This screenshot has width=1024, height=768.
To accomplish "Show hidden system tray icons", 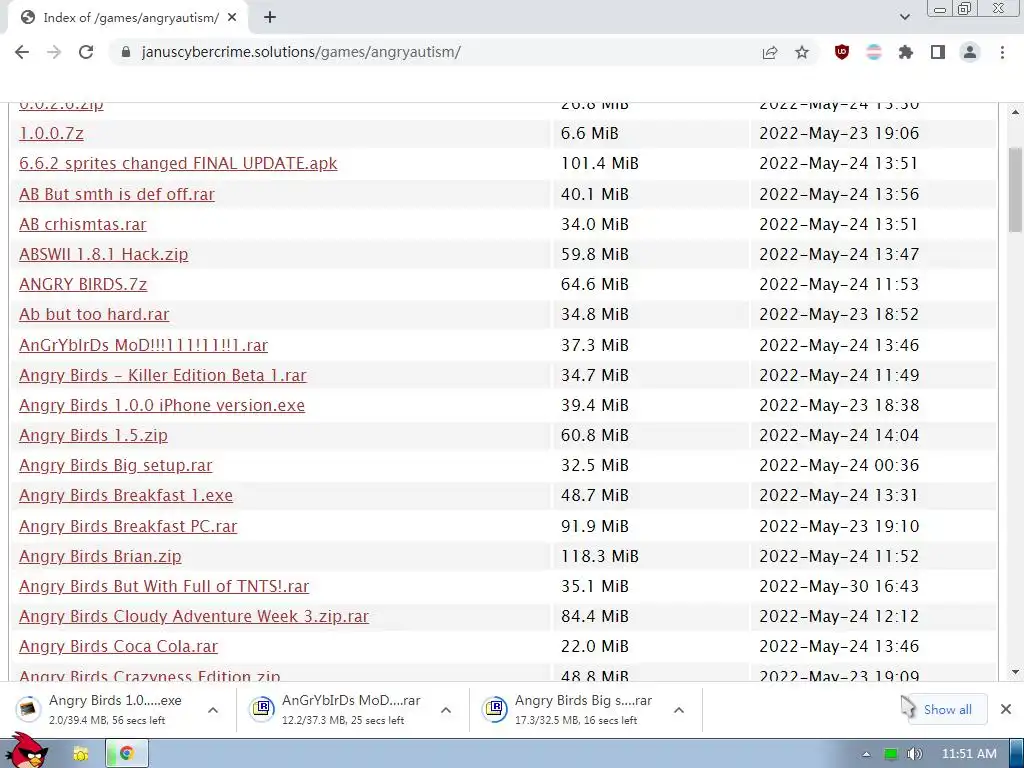I will tap(866, 754).
